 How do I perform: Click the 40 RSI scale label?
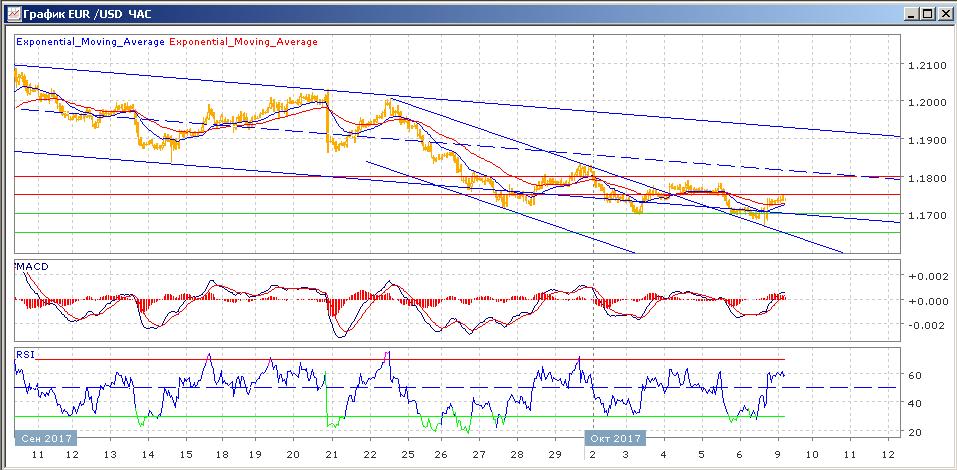tap(914, 403)
